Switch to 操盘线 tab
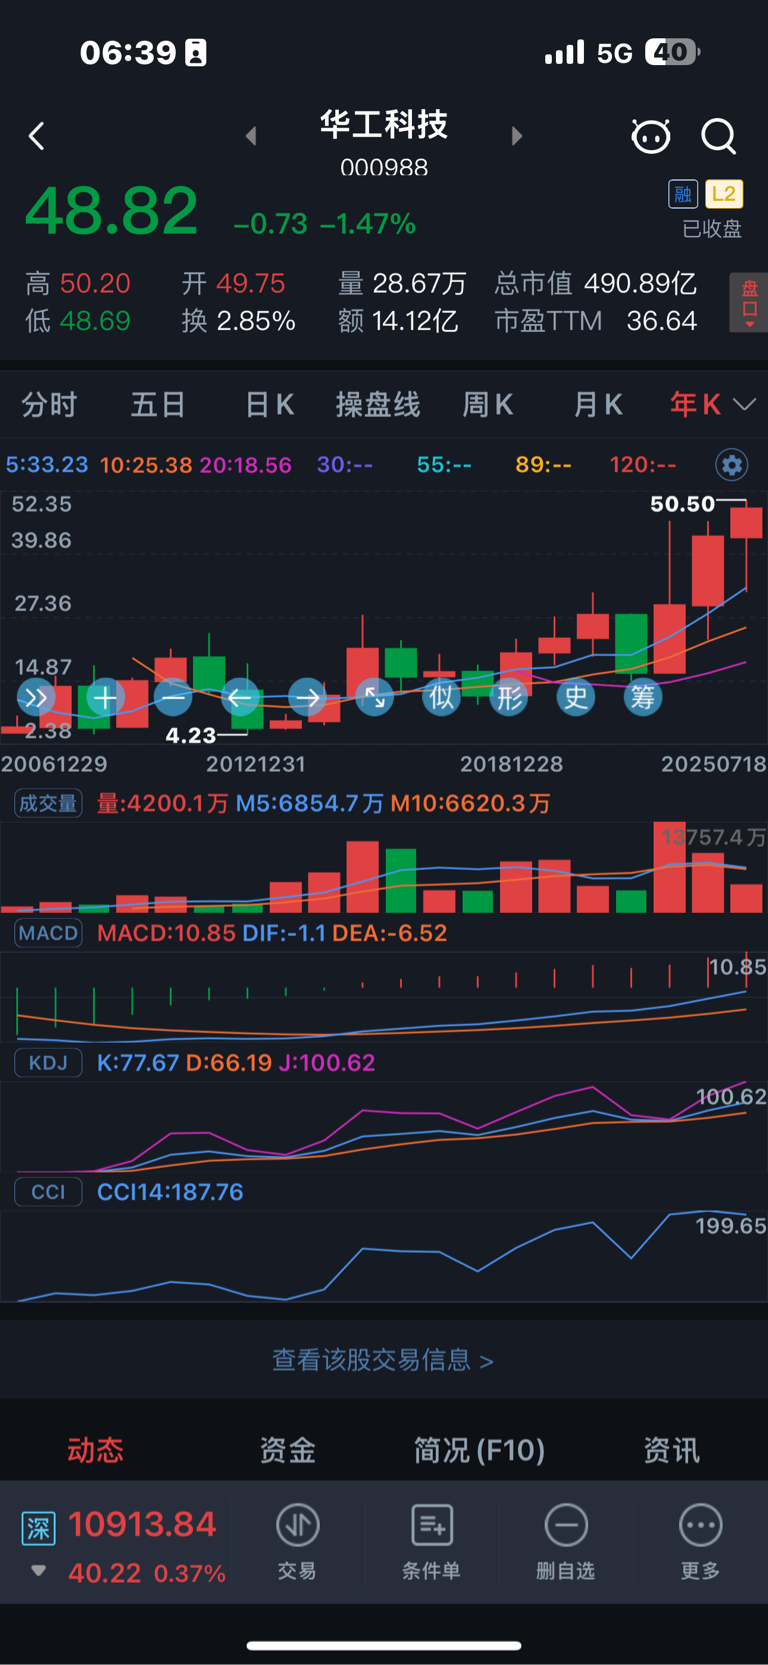 tap(377, 405)
